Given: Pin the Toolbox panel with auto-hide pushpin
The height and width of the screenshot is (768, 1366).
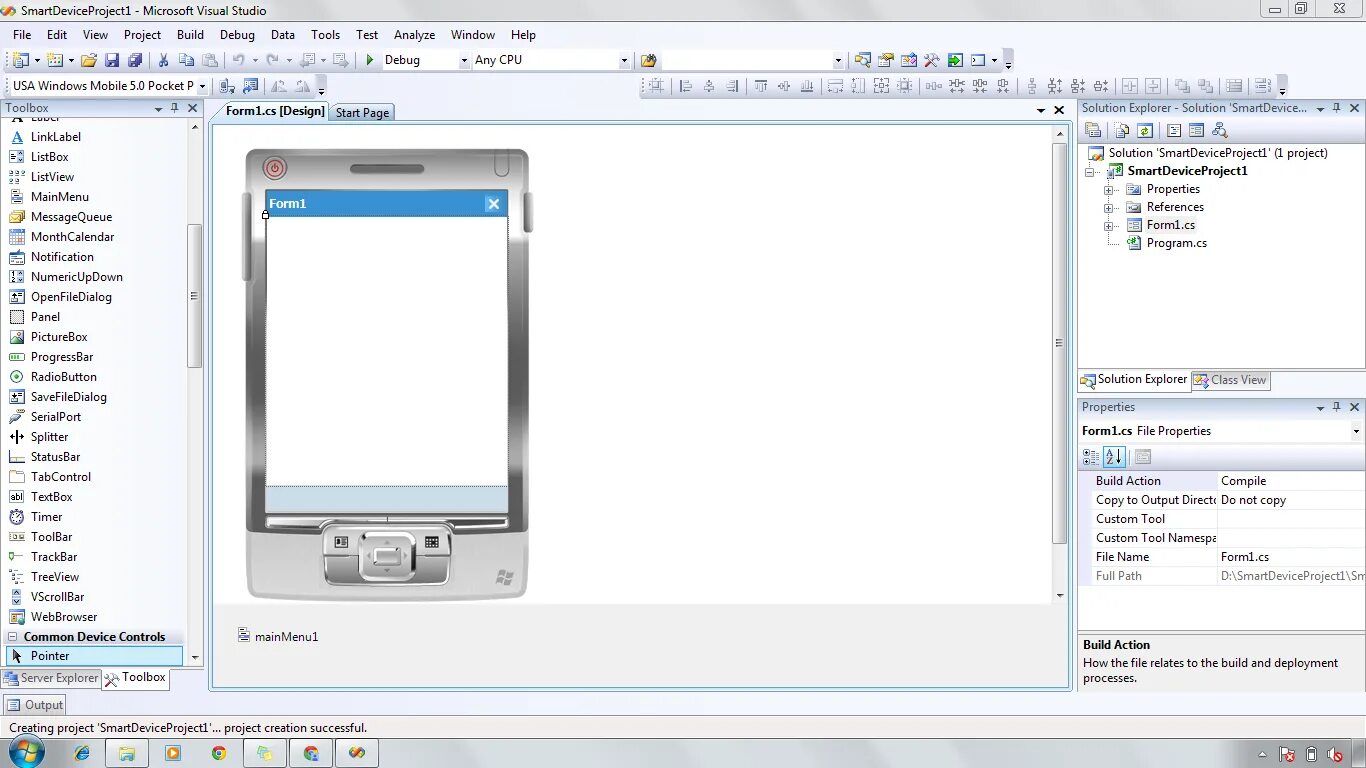Looking at the screenshot, I should click(174, 108).
